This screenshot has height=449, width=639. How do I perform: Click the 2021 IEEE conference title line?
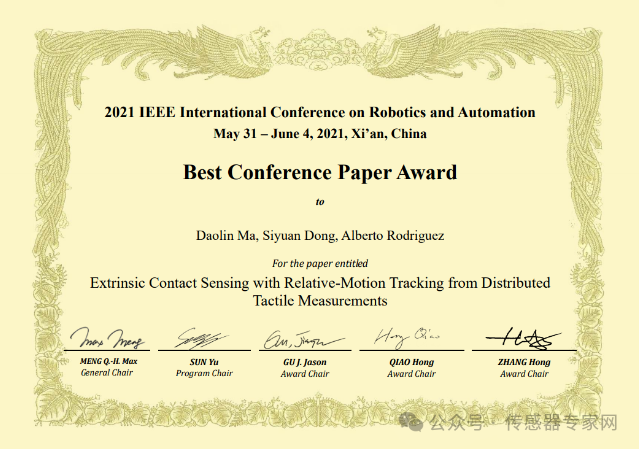[319, 113]
